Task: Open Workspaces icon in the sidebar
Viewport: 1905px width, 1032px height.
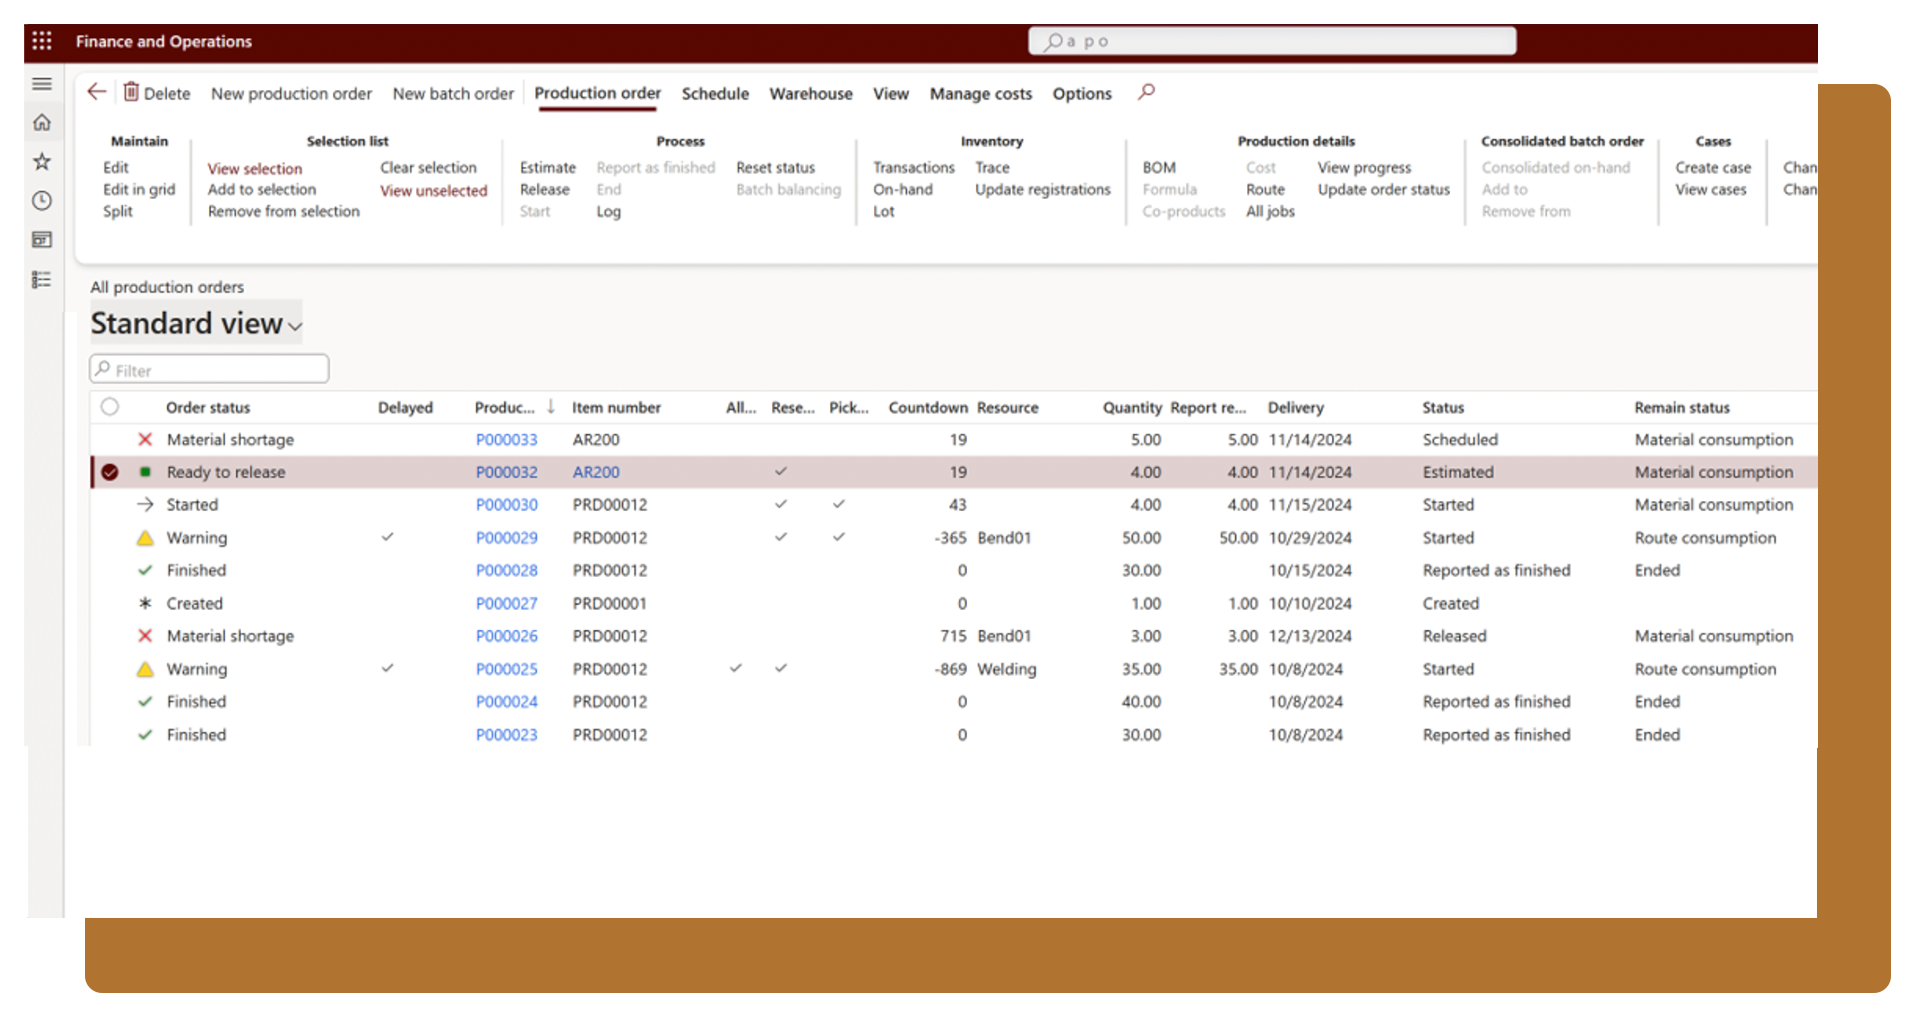Action: 42,240
